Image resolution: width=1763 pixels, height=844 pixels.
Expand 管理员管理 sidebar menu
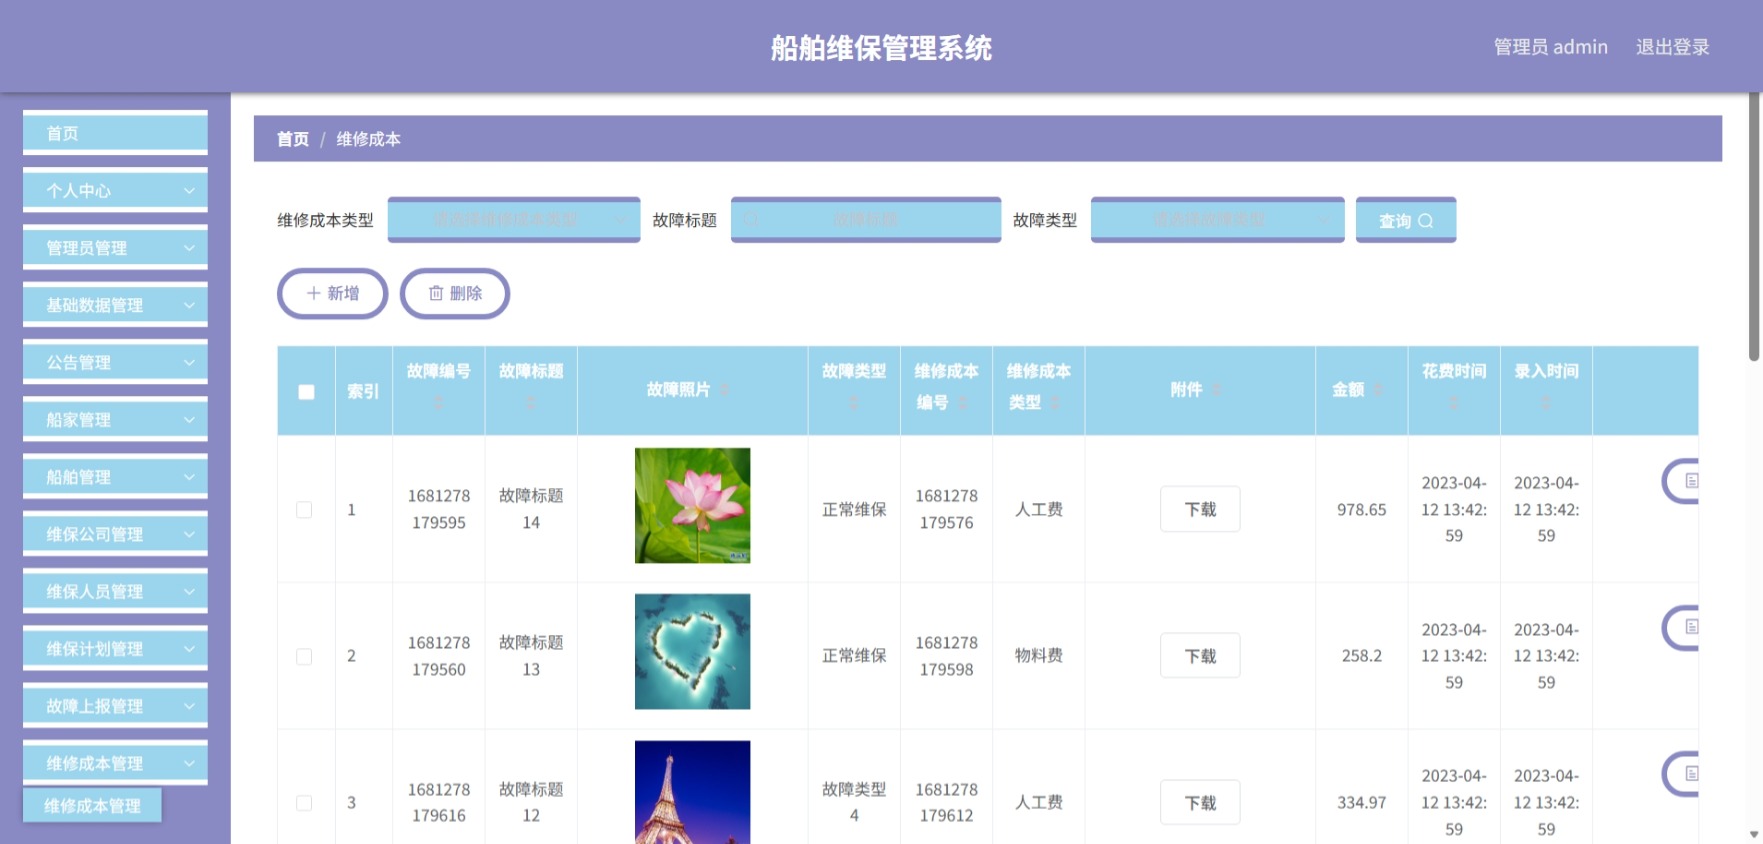(x=115, y=247)
